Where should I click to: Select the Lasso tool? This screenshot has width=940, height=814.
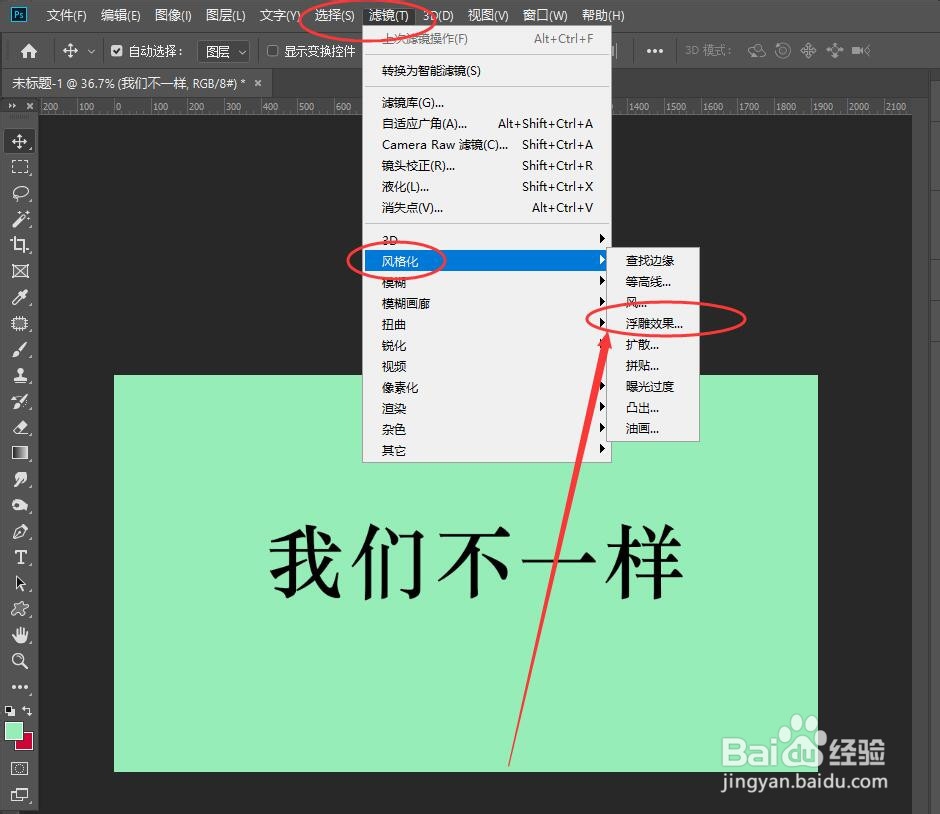pyautogui.click(x=21, y=193)
